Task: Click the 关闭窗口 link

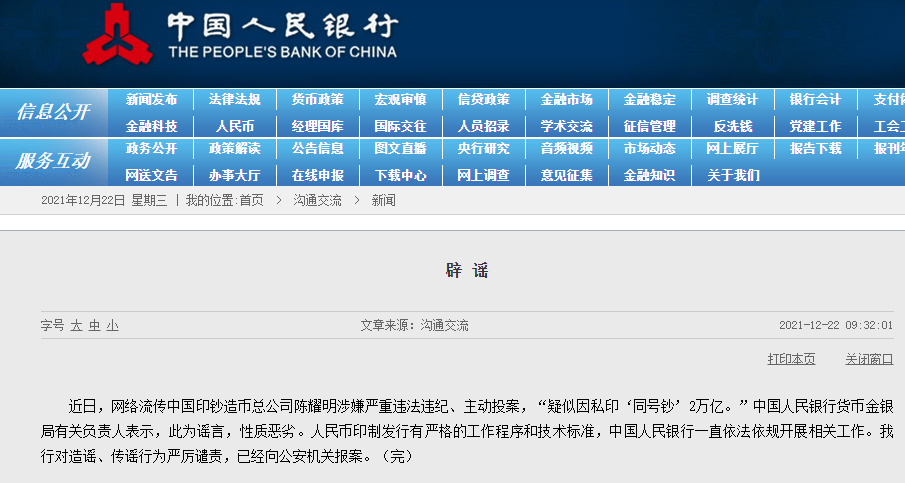Action: [868, 359]
